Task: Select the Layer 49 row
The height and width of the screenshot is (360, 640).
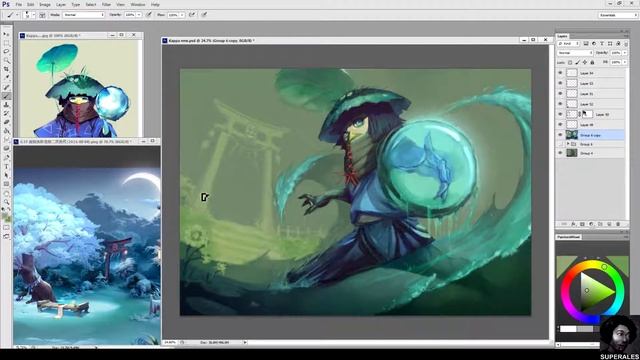Action: point(591,124)
